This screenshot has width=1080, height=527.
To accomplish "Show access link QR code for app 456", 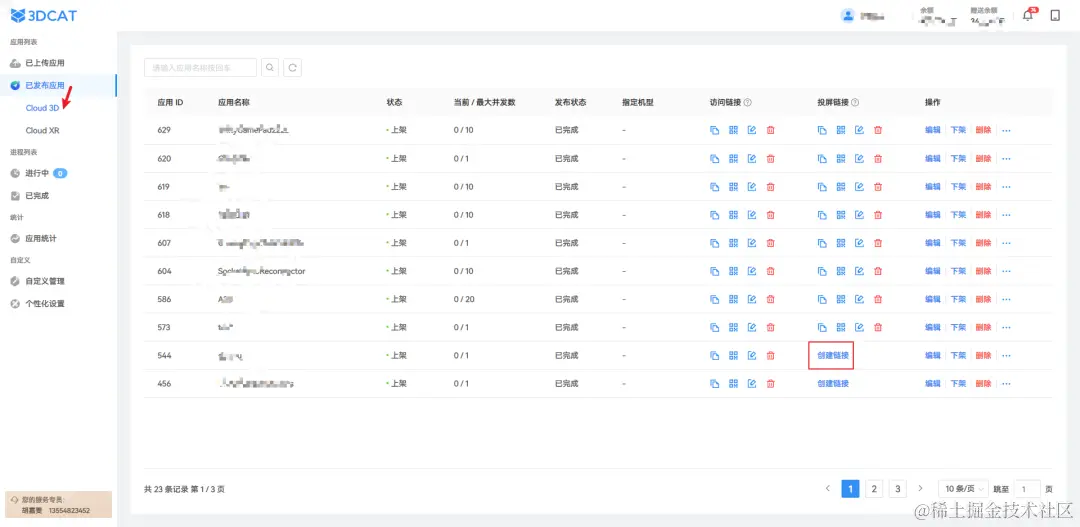I will coord(734,384).
